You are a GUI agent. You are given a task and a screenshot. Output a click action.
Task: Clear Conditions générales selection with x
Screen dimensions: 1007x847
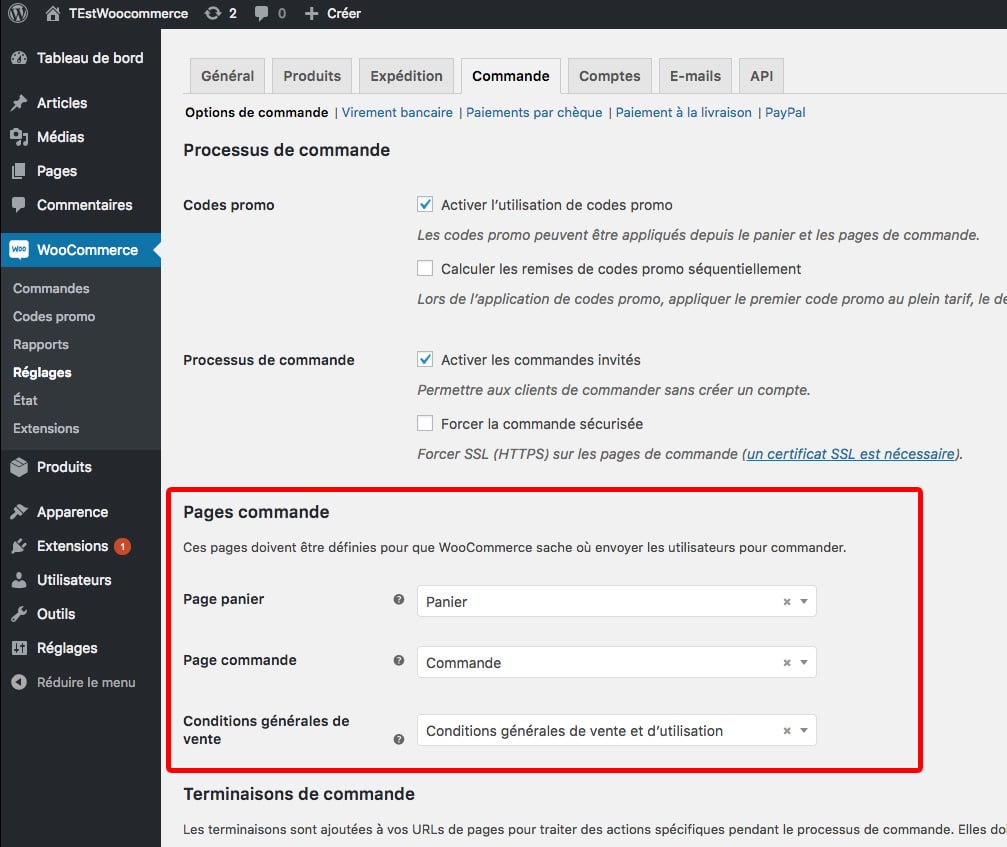(787, 731)
